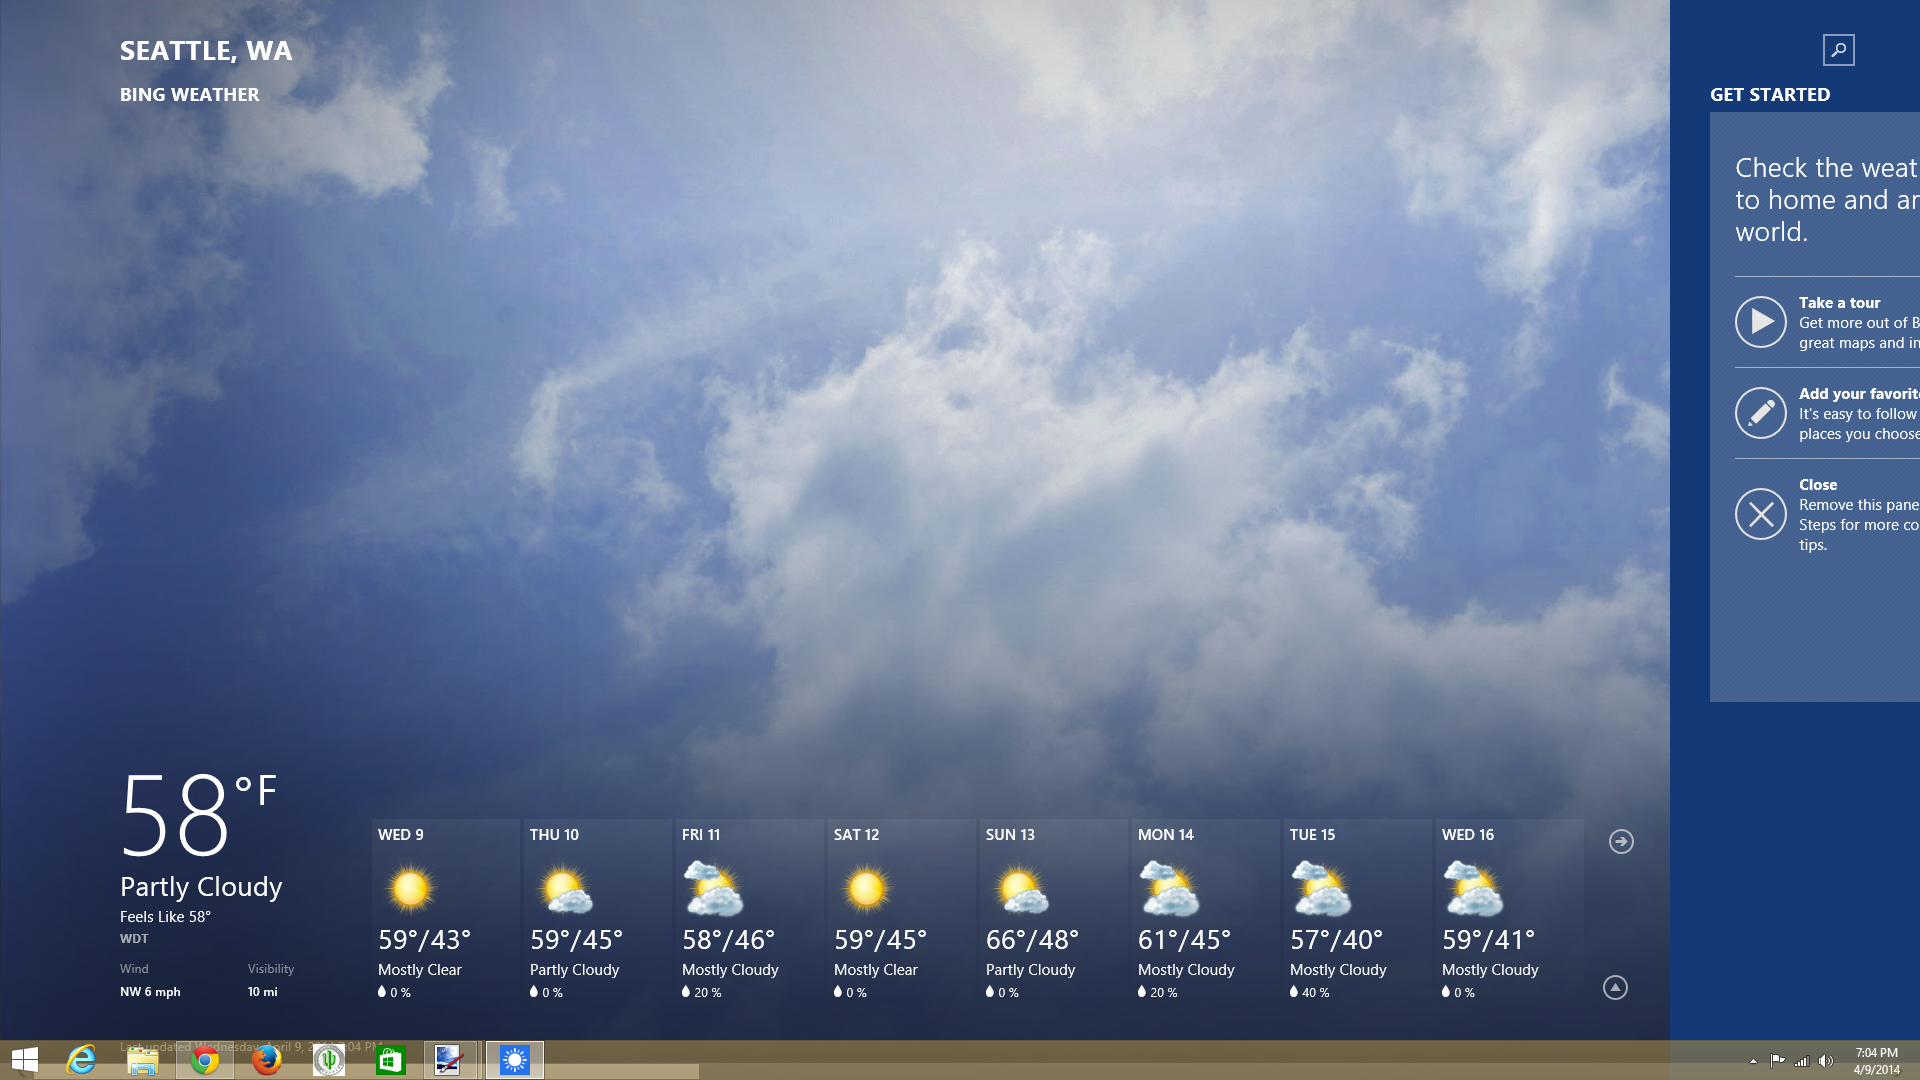
Task: Open Windows Store from taskbar
Action: (x=390, y=1060)
